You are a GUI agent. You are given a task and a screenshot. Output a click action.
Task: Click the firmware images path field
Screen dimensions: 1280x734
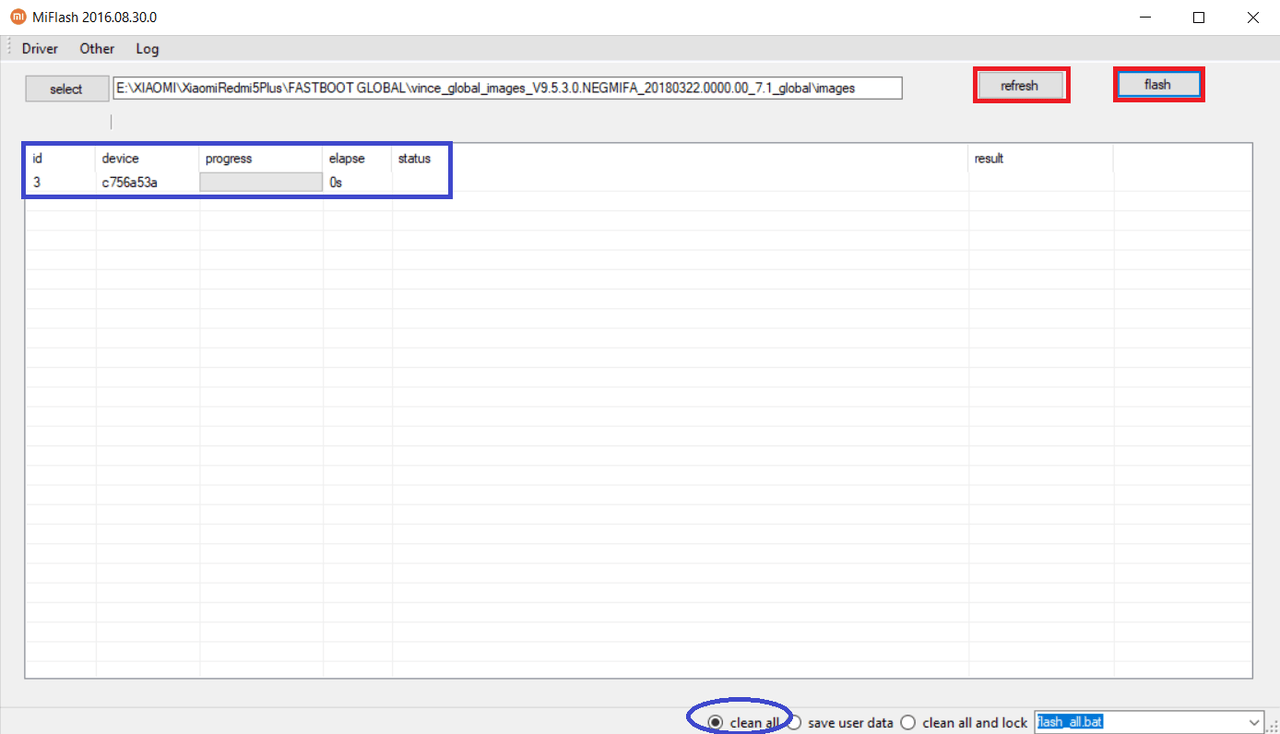508,88
